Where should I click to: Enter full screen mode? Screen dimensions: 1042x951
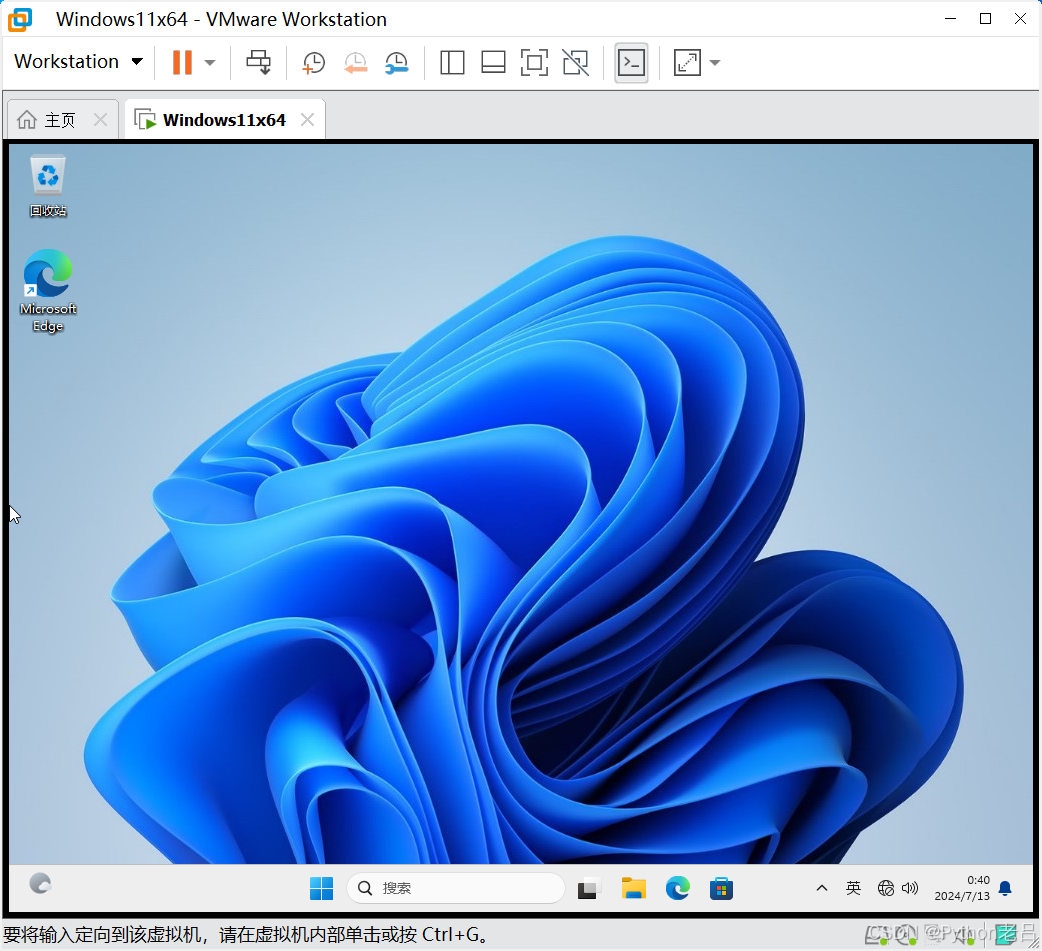pyautogui.click(x=534, y=62)
